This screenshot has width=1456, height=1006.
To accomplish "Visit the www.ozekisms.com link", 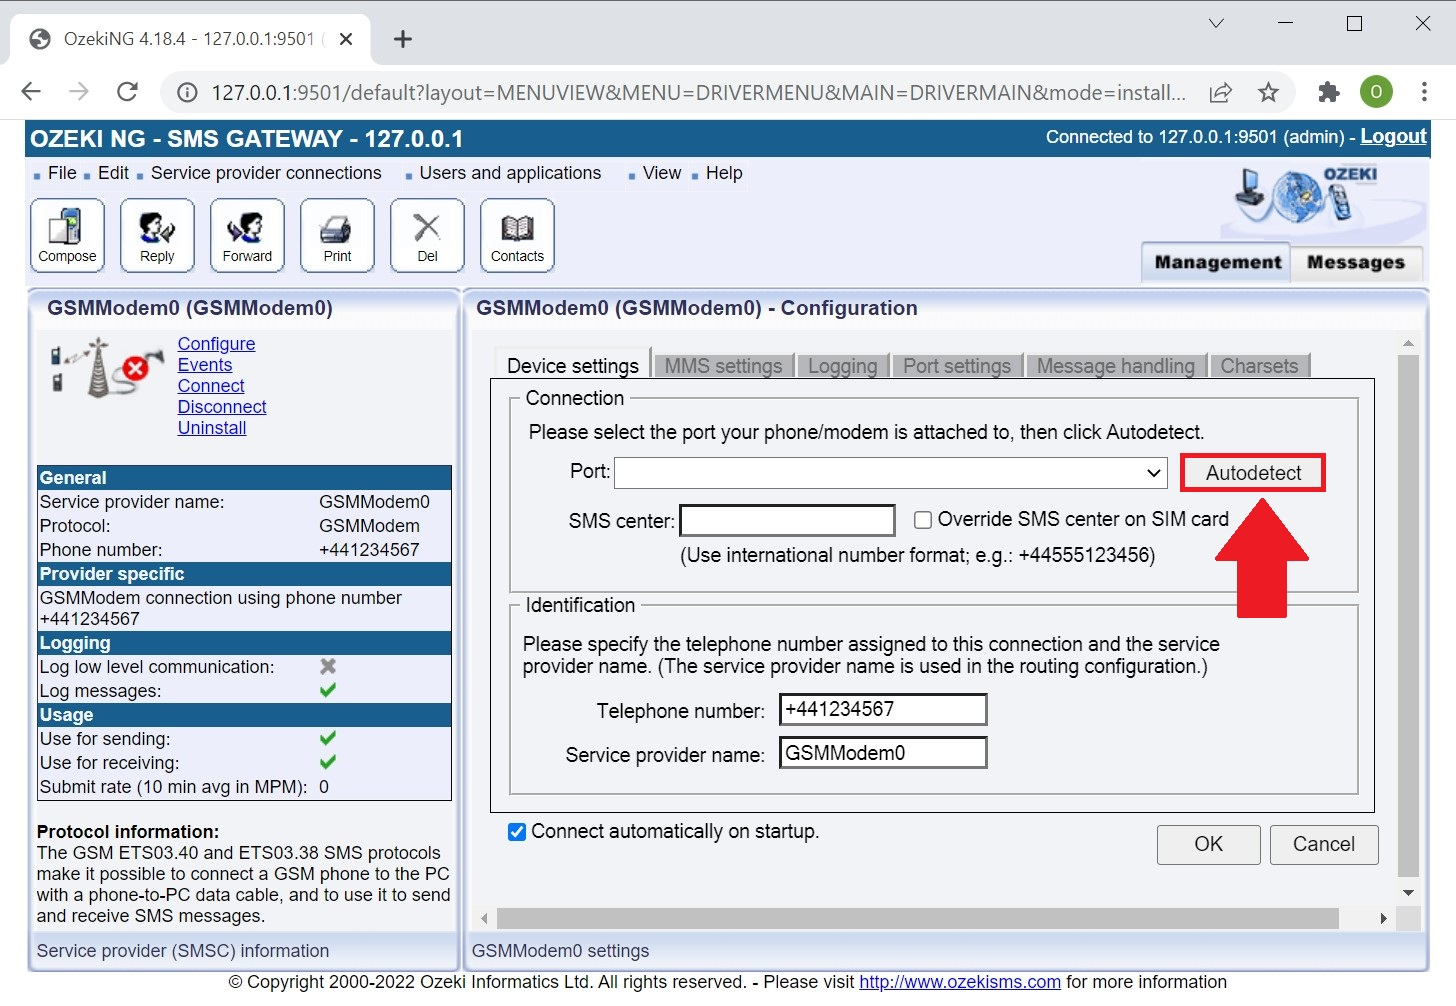I will click(960, 982).
